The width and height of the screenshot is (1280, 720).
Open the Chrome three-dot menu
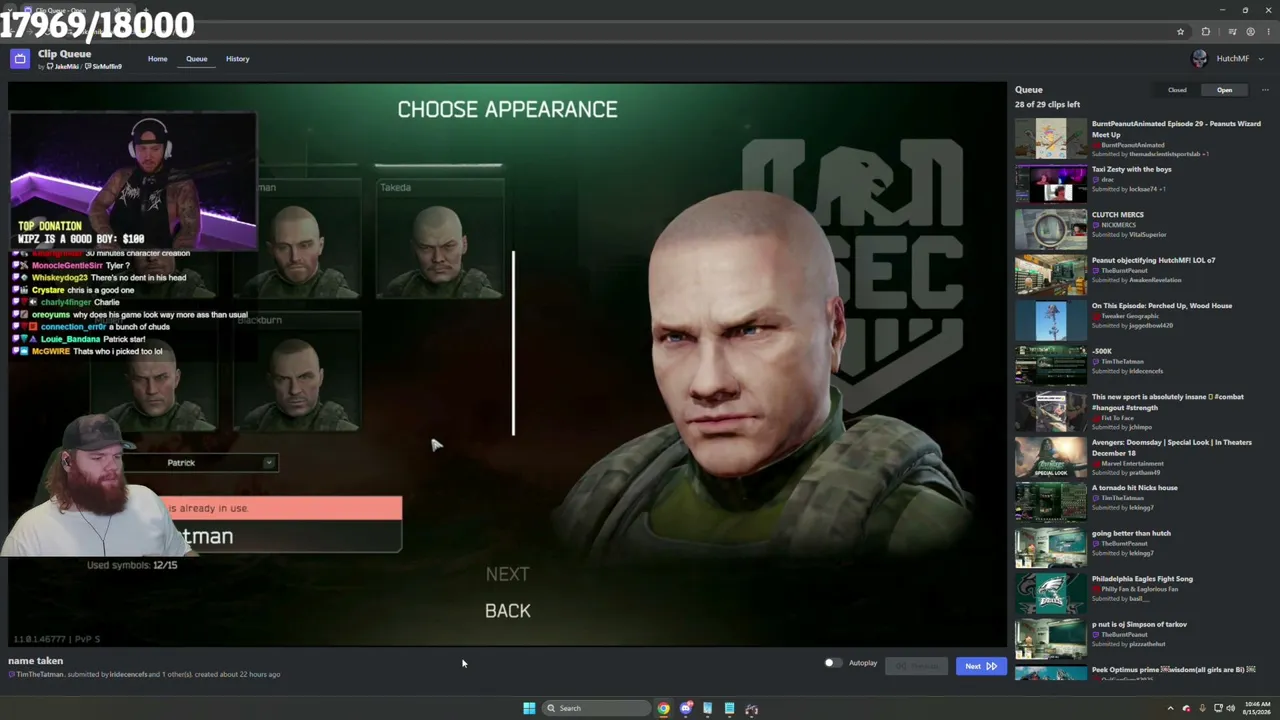click(1267, 32)
